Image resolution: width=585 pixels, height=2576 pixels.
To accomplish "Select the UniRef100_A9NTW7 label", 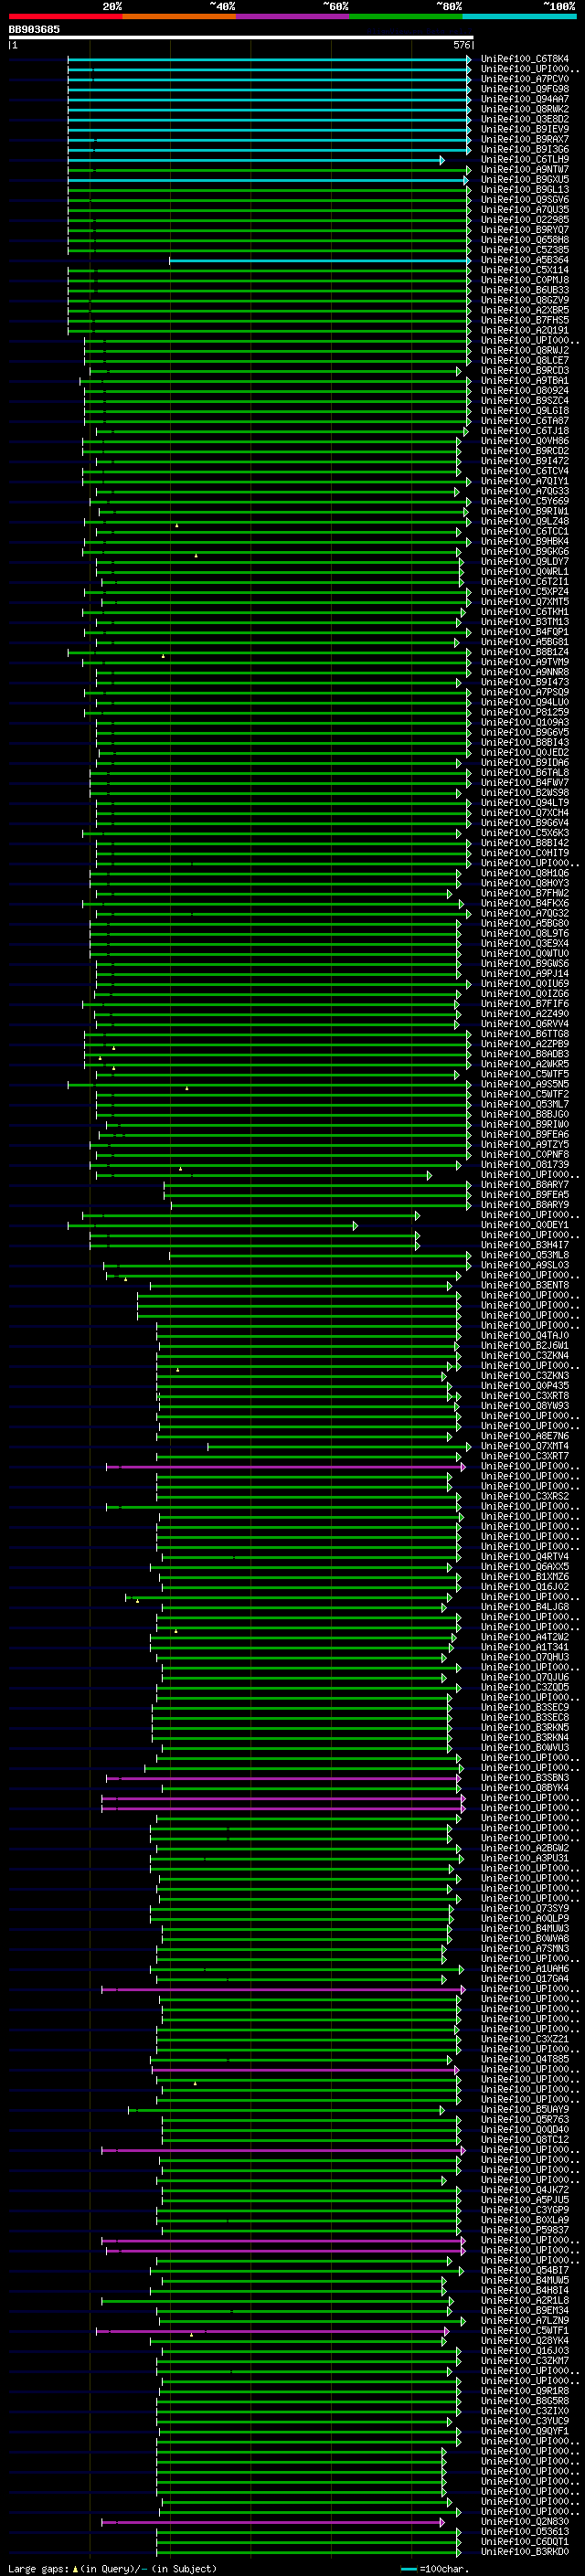I will tap(524, 169).
